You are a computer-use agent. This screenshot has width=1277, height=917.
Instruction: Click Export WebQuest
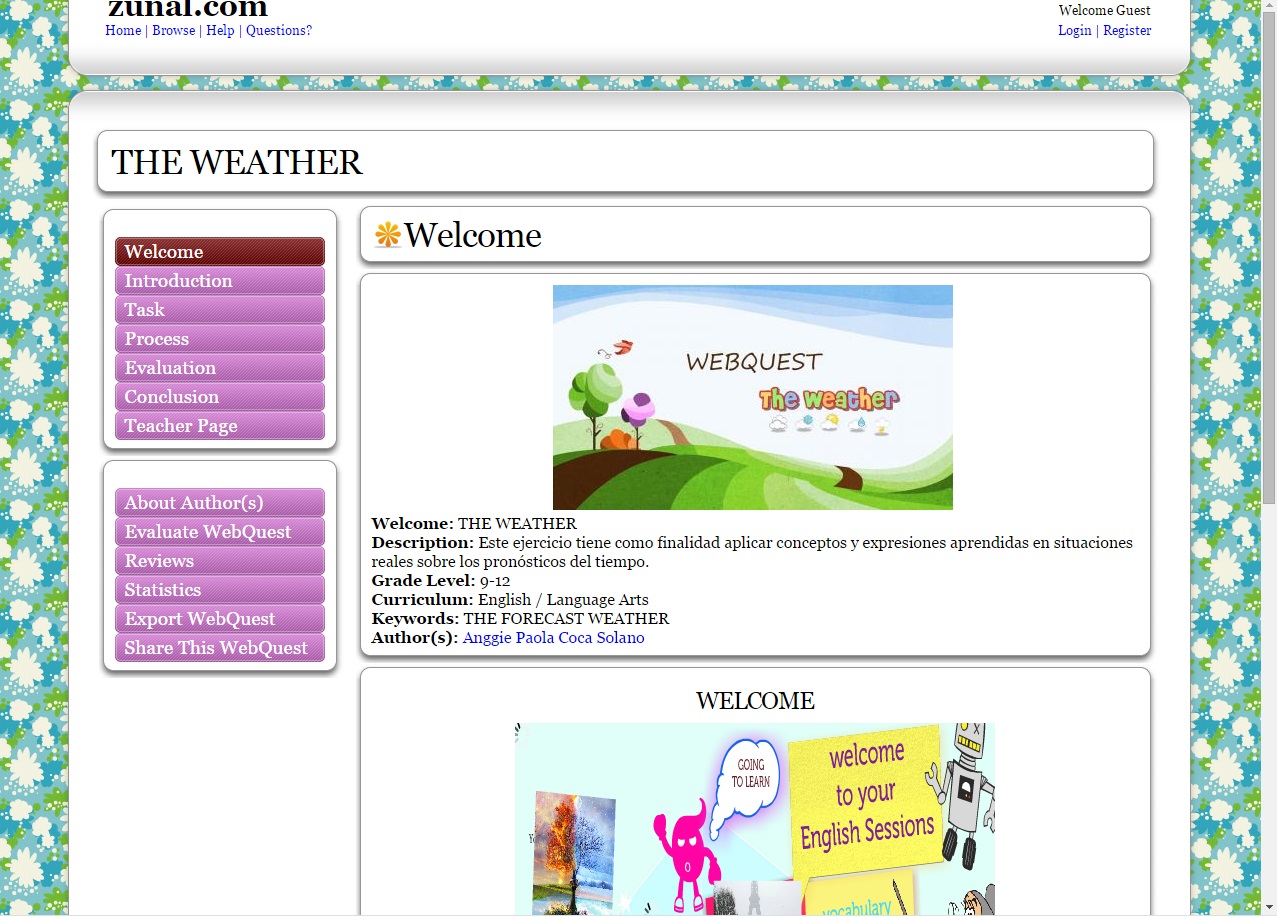pos(219,619)
